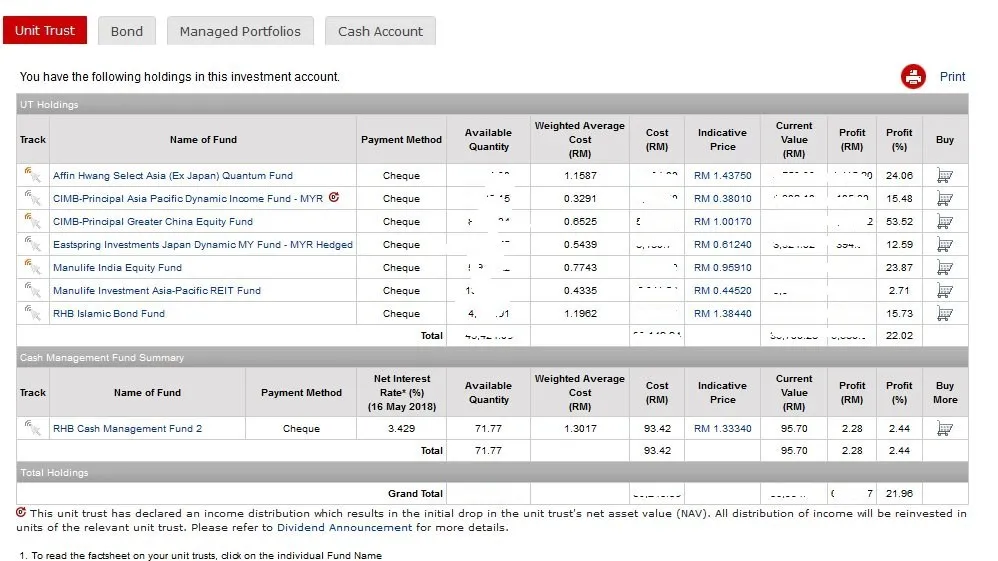Click buy cart for Manulife Asia-Pacific REIT Fund
The height and width of the screenshot is (561, 998).
coord(945,290)
